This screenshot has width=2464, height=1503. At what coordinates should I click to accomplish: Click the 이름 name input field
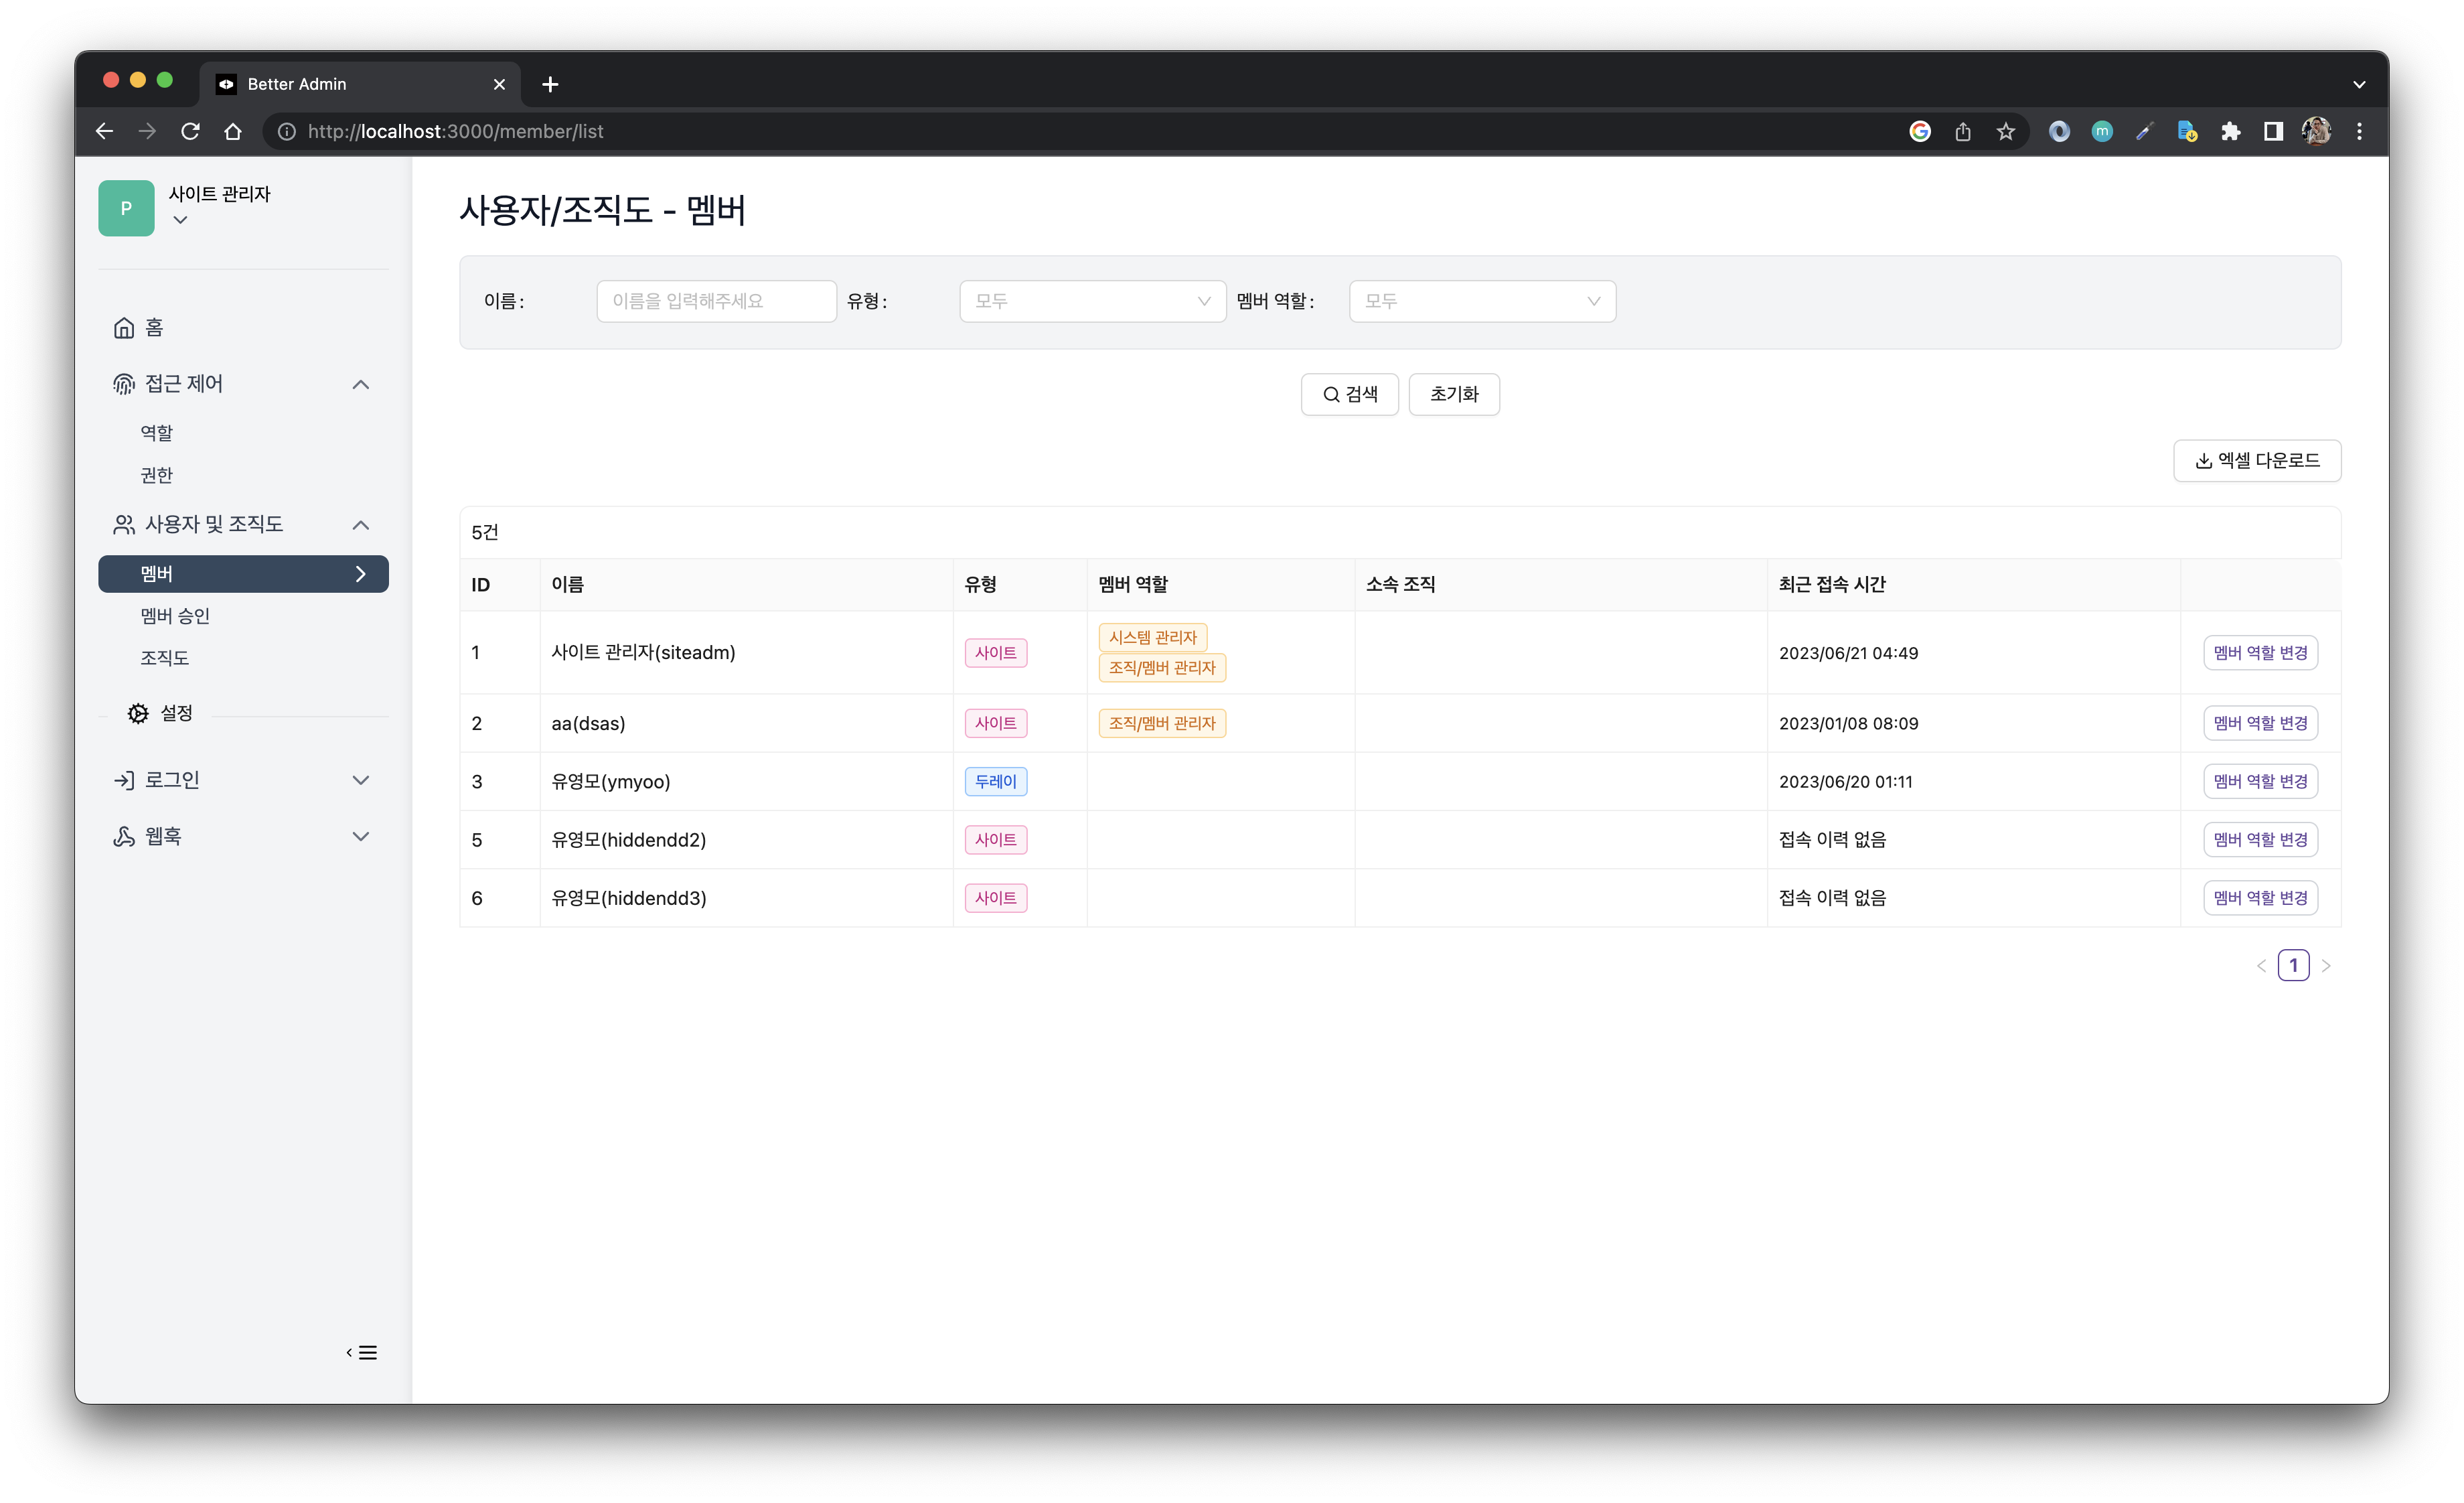click(x=716, y=301)
